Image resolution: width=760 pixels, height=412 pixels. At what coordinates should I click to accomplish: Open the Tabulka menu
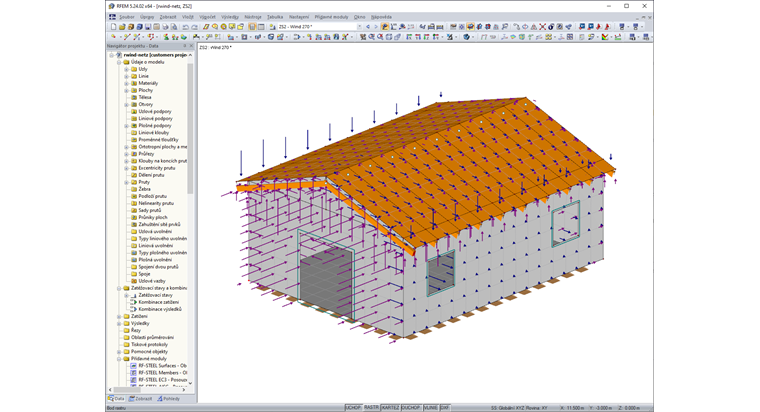(x=275, y=17)
